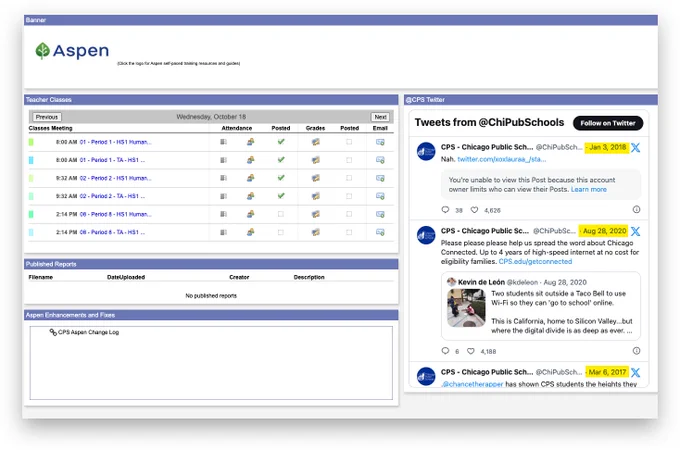The image size is (680, 450).
Task: Open the twitter.com/xoxlauraa_ link in tweet
Action: click(x=502, y=159)
